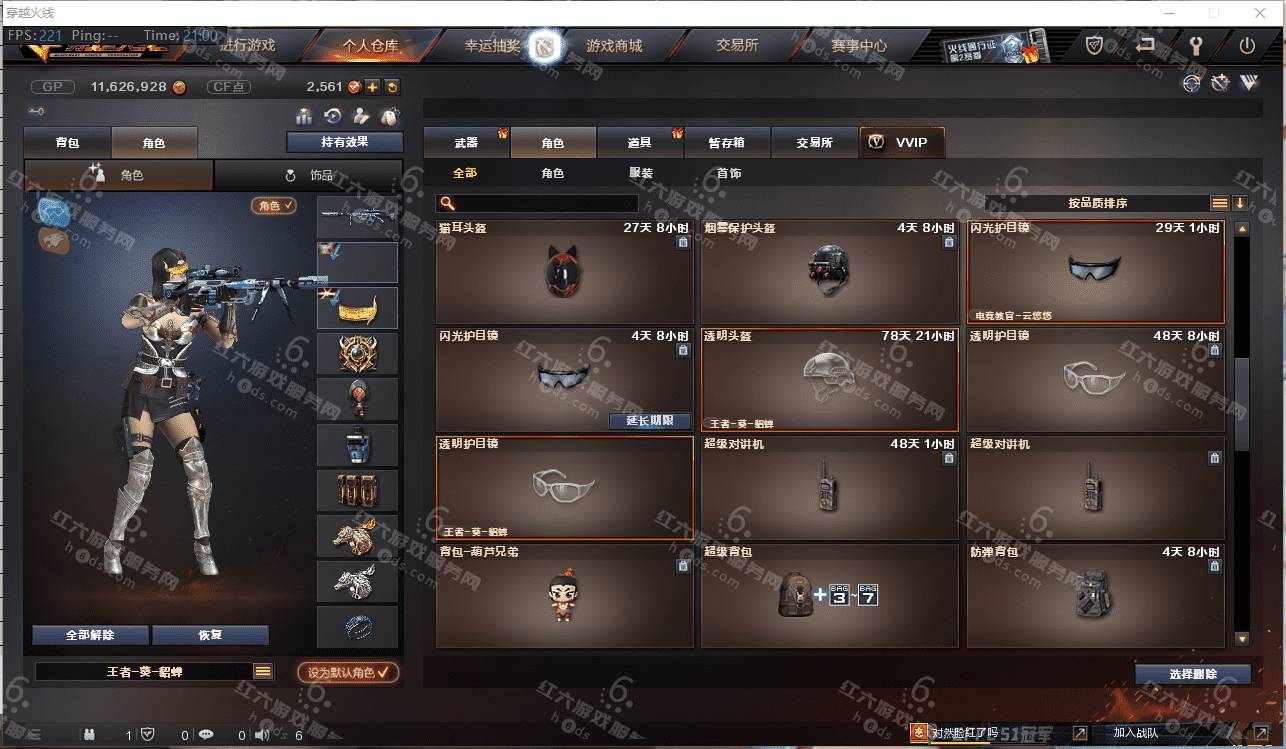Toggle the 角色 checkmark above character
The width and height of the screenshot is (1286, 749).
coord(274,205)
